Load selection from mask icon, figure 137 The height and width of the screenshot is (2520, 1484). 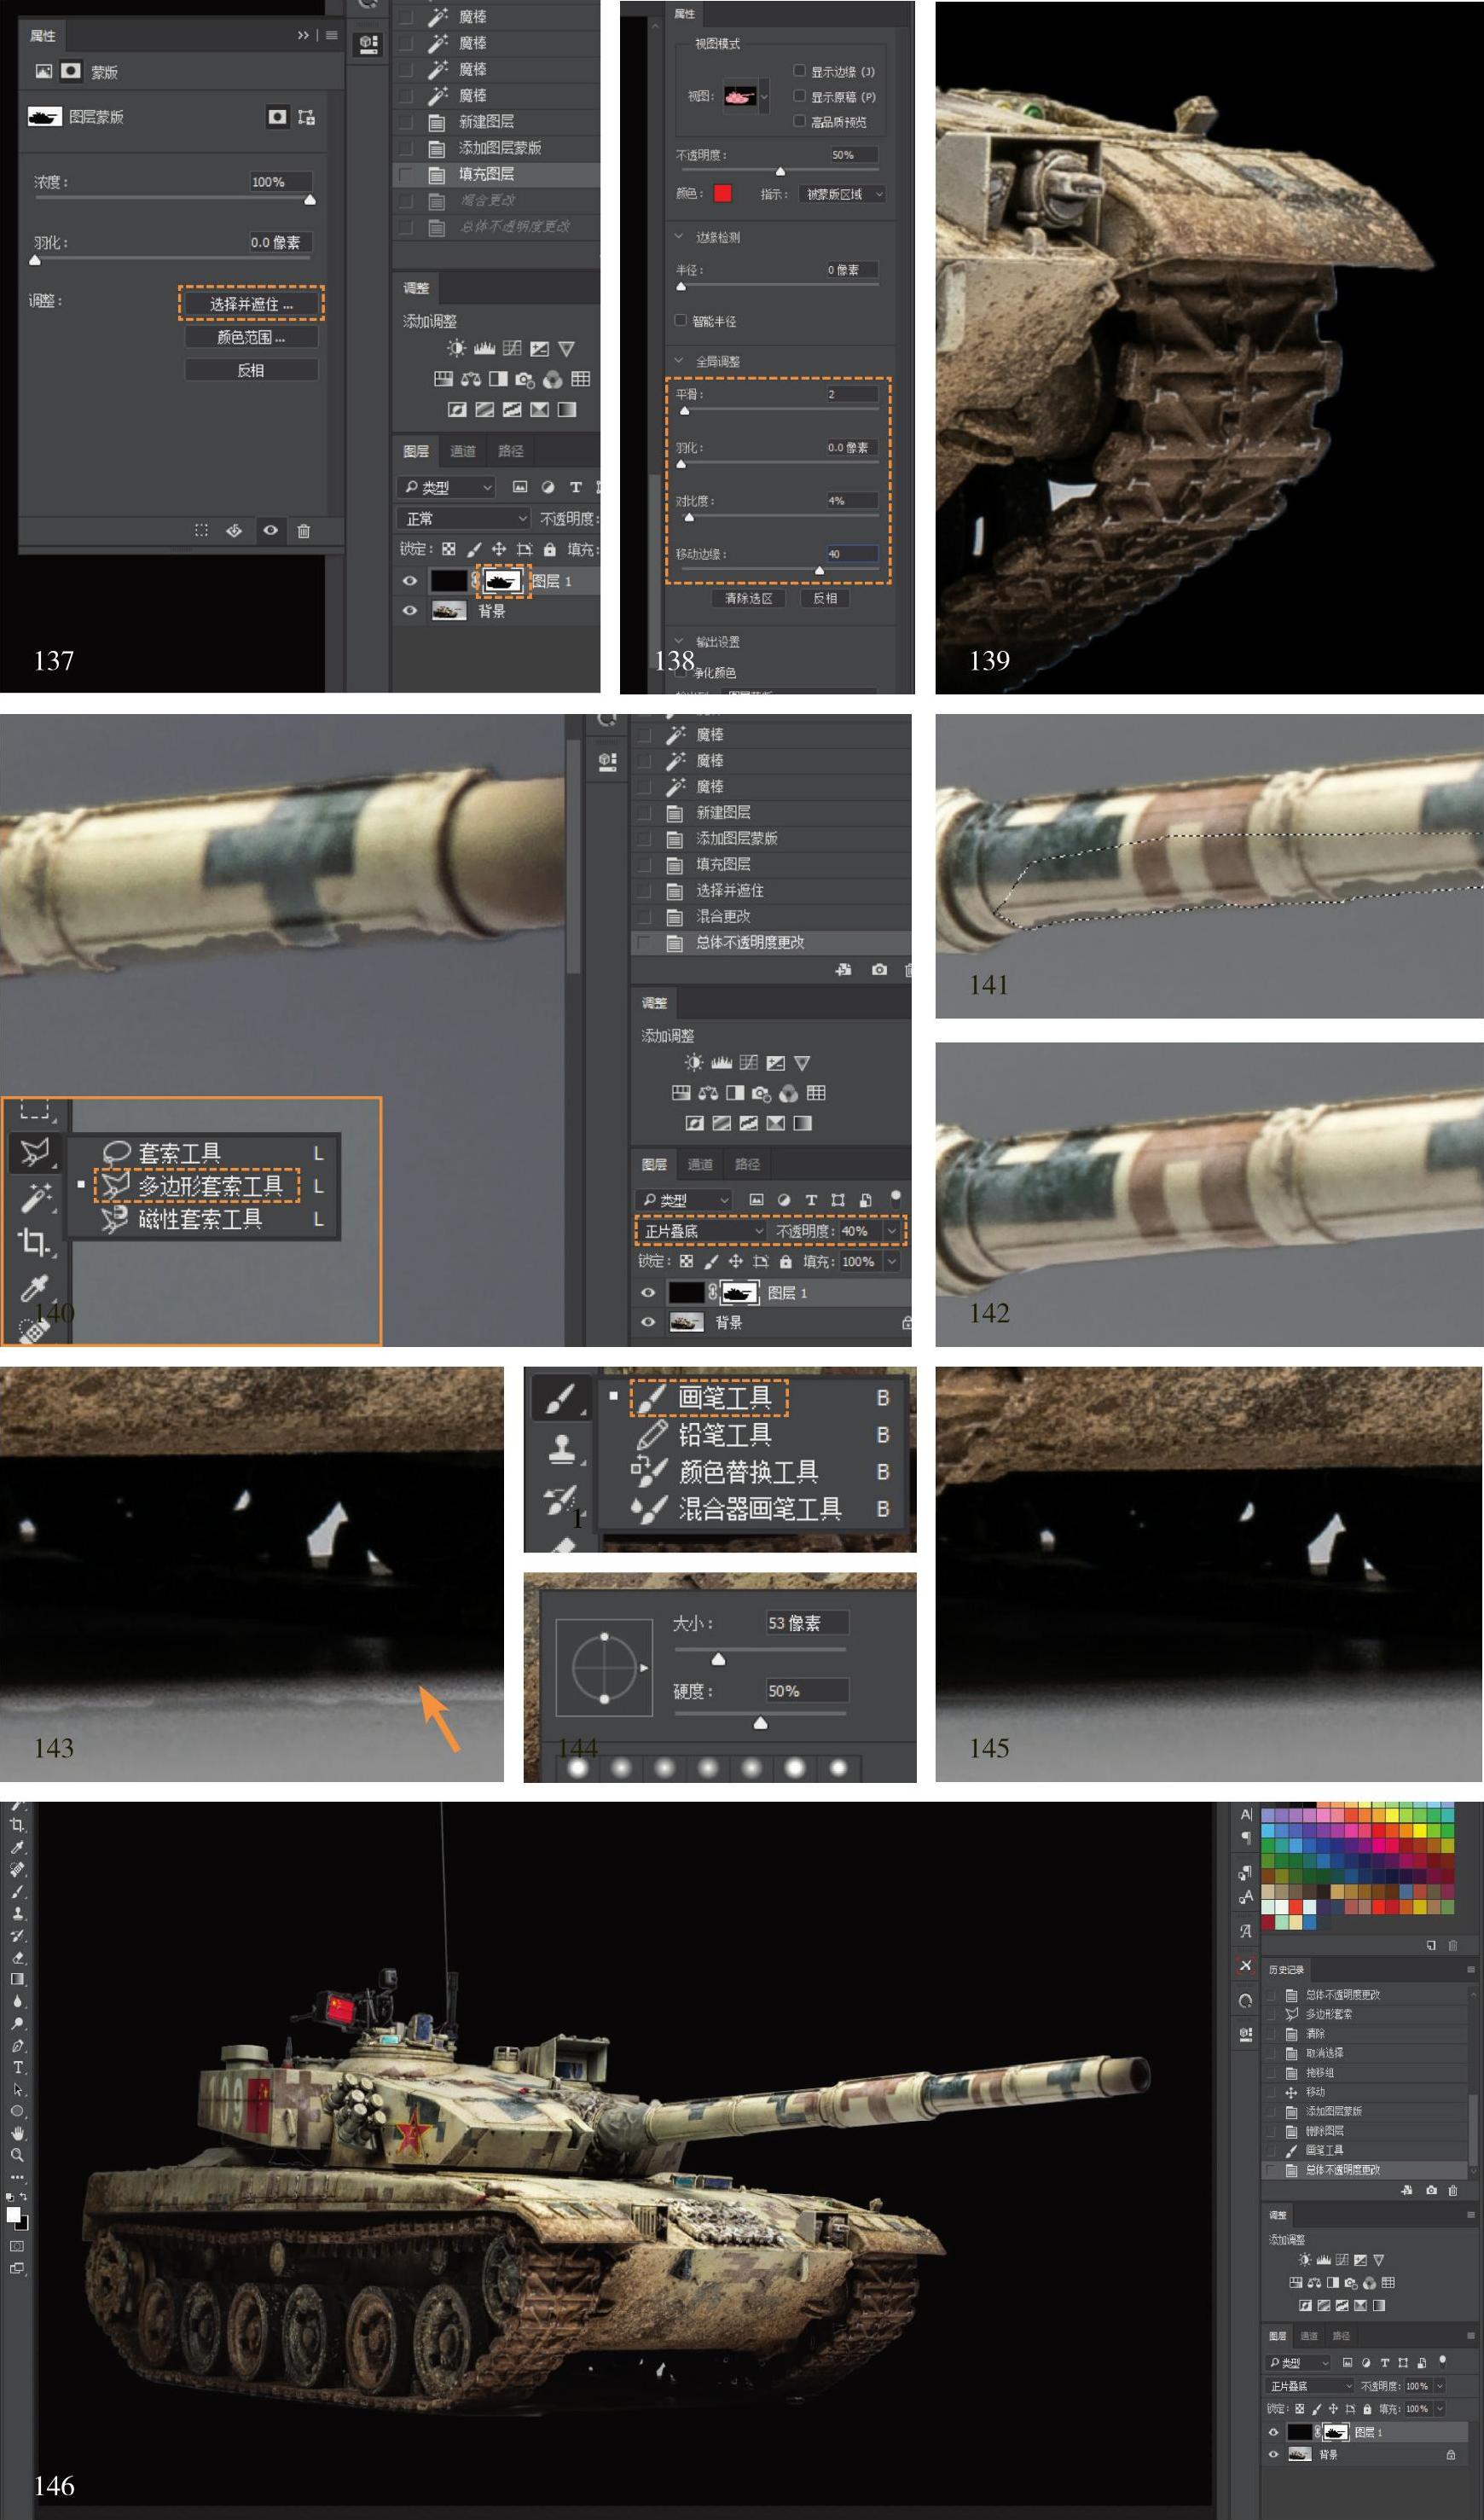(201, 531)
